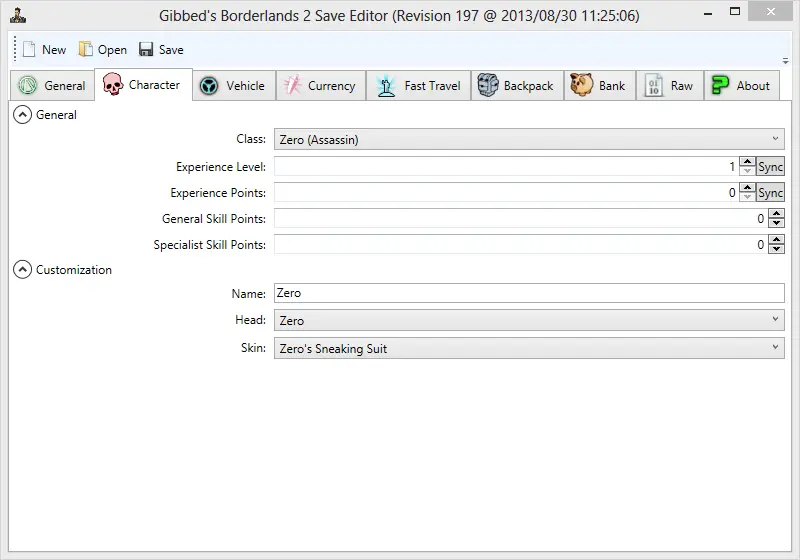The width and height of the screenshot is (800, 560).
Task: Open the Fast Travel station icon
Action: click(x=386, y=86)
